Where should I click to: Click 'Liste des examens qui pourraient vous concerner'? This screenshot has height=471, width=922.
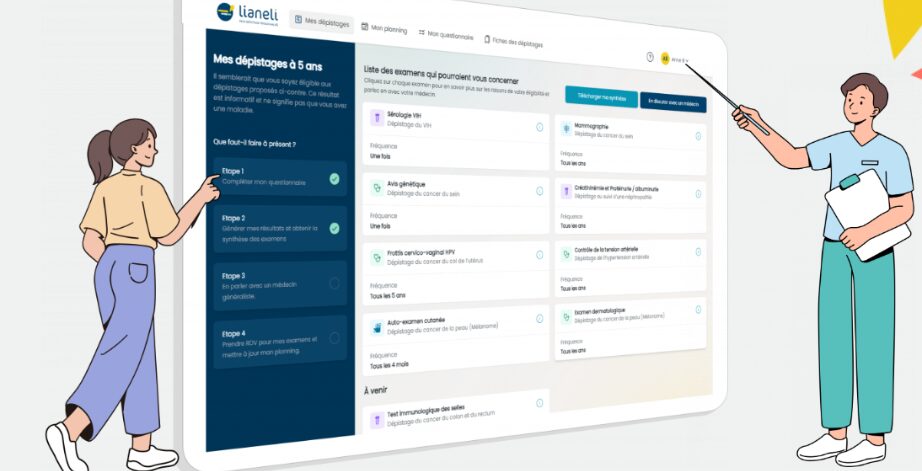[441, 75]
